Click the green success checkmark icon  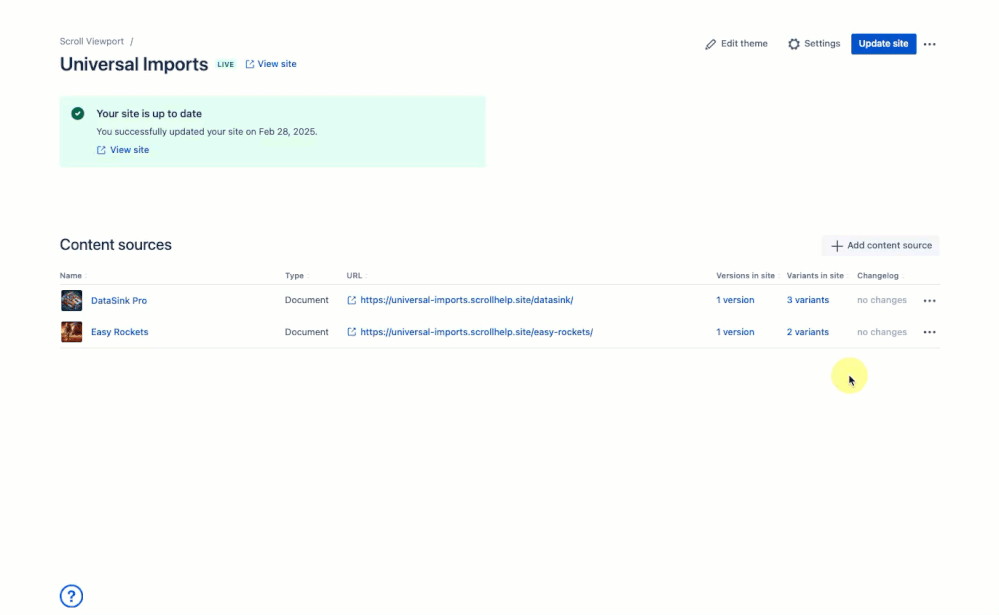[x=78, y=113]
